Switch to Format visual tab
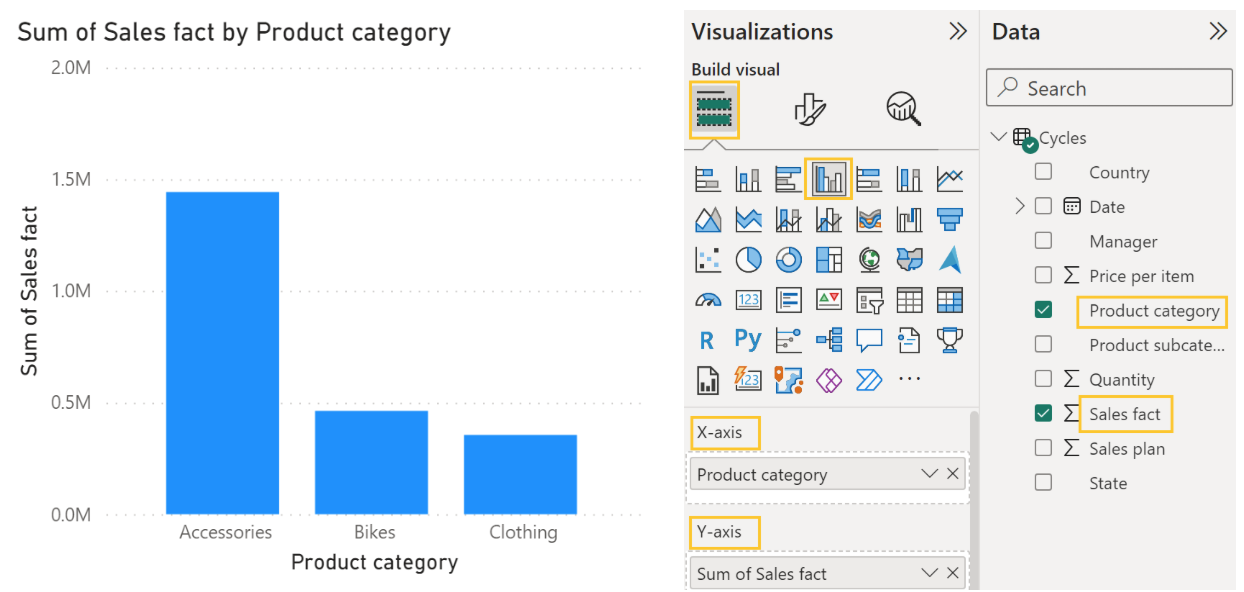 (x=810, y=109)
